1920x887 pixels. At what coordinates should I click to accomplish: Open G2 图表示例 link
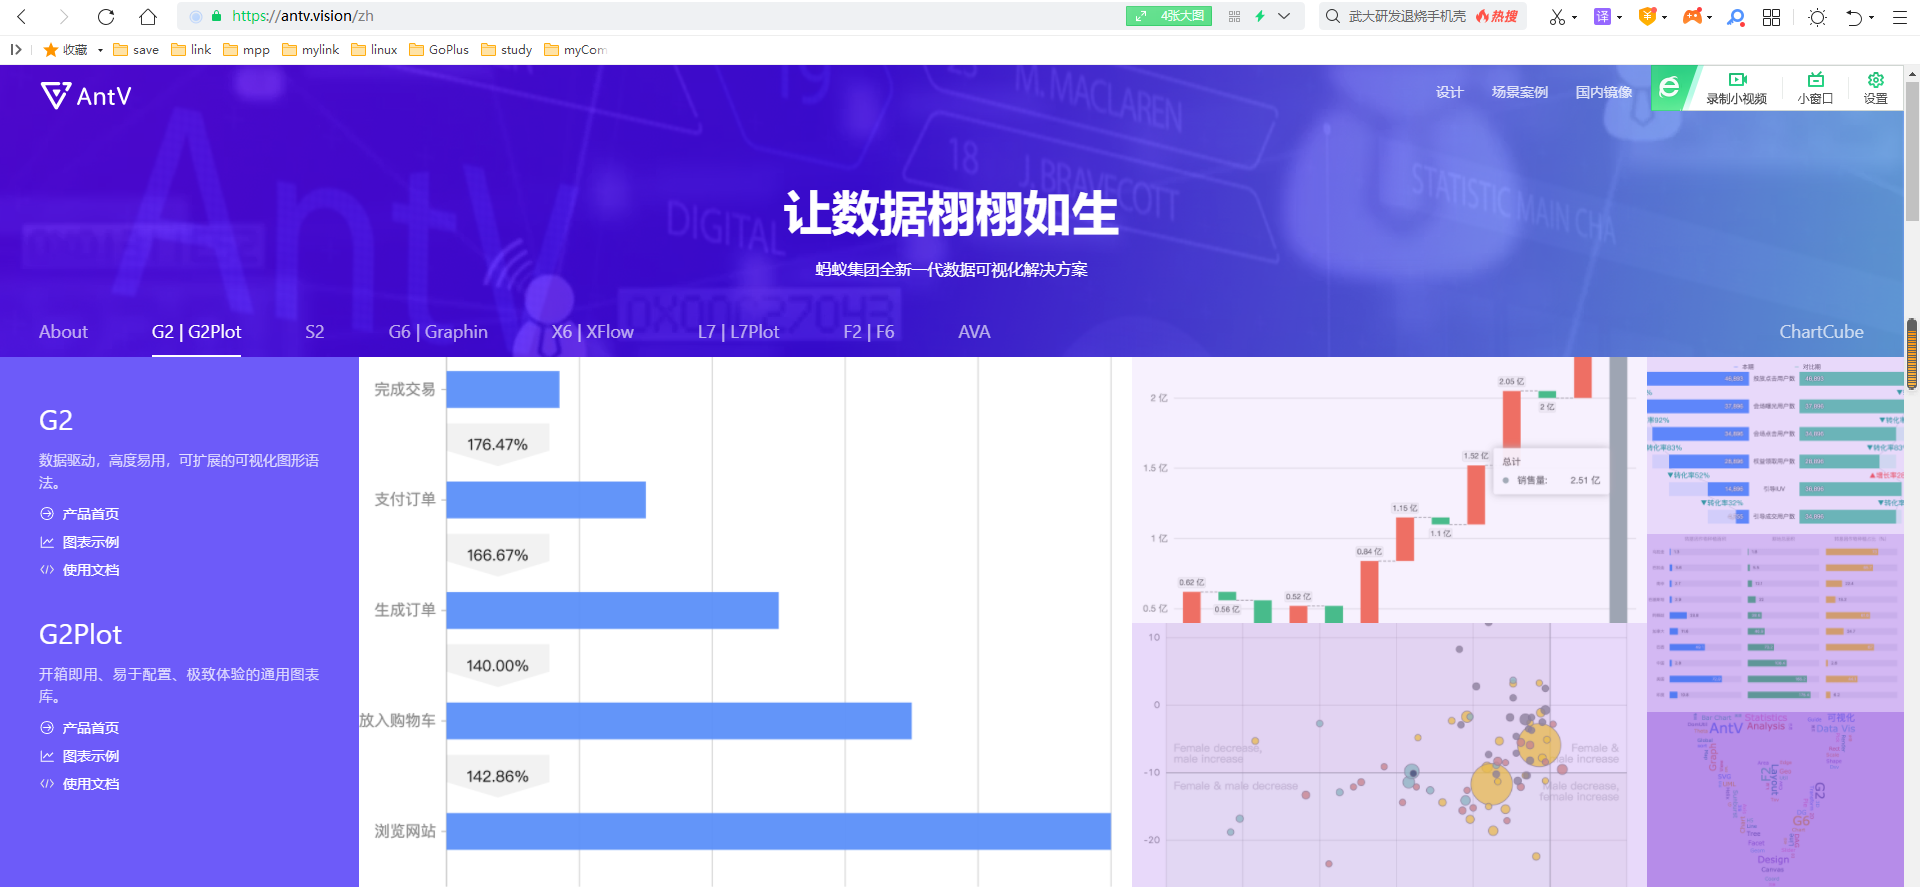pos(80,542)
